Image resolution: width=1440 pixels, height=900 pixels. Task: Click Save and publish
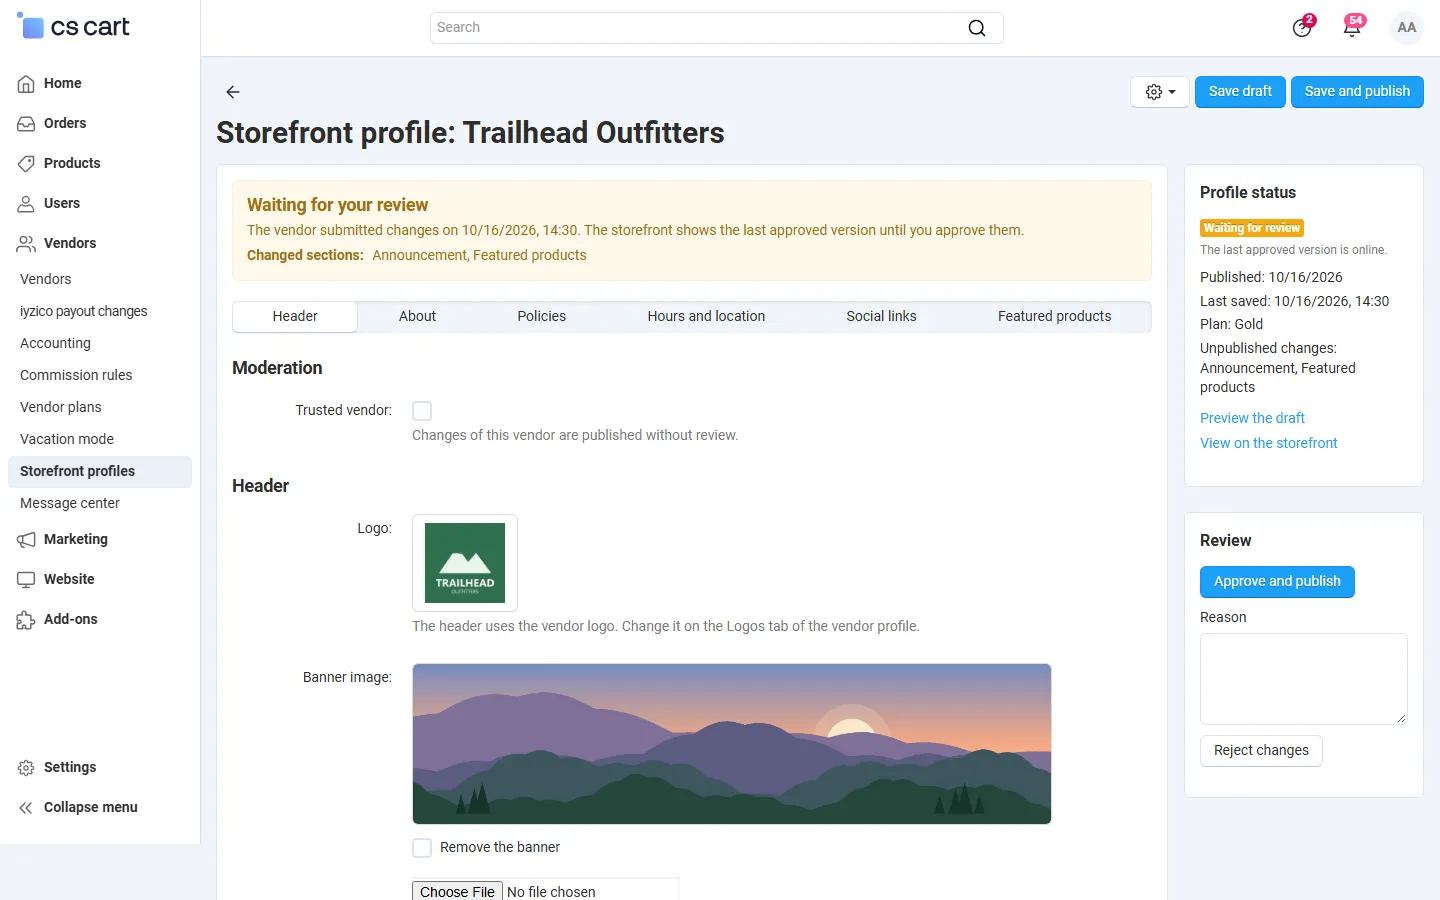click(x=1357, y=92)
